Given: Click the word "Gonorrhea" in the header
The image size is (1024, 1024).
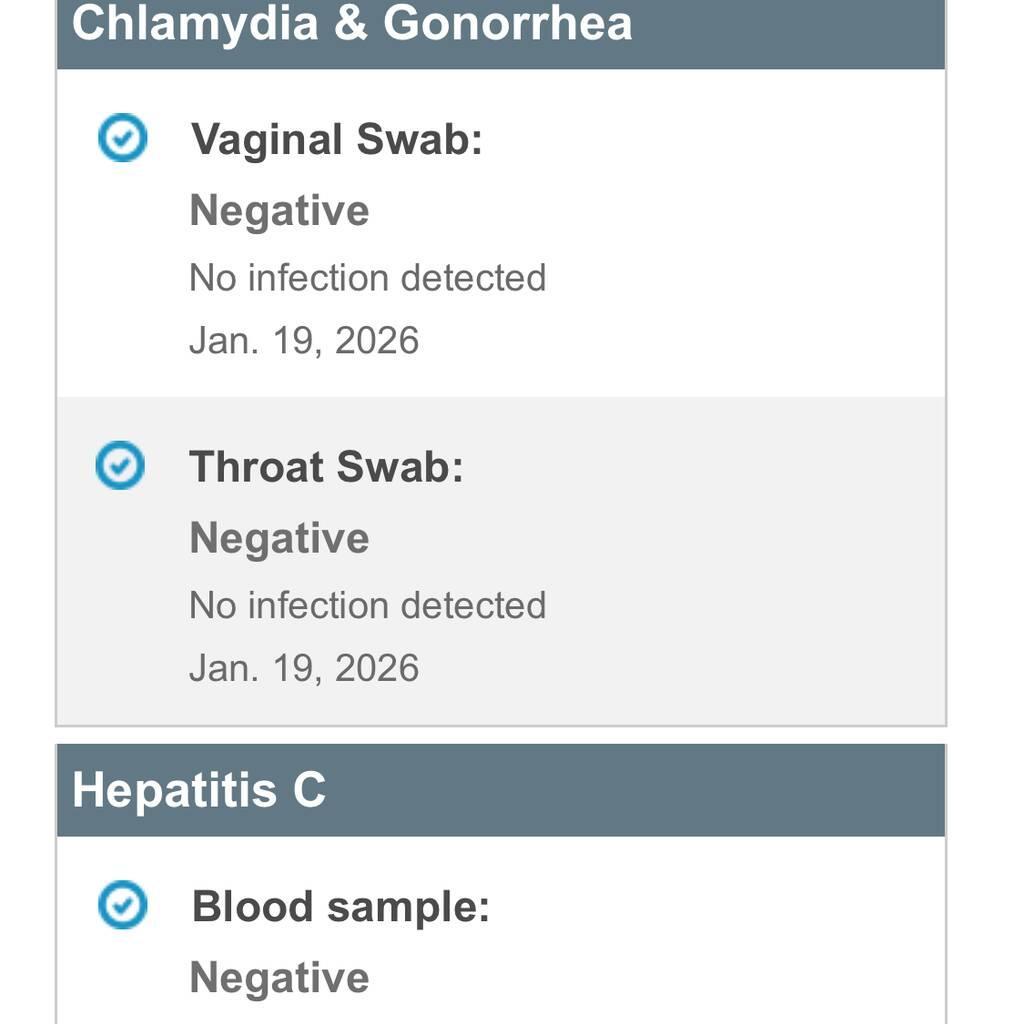Looking at the screenshot, I should 508,24.
